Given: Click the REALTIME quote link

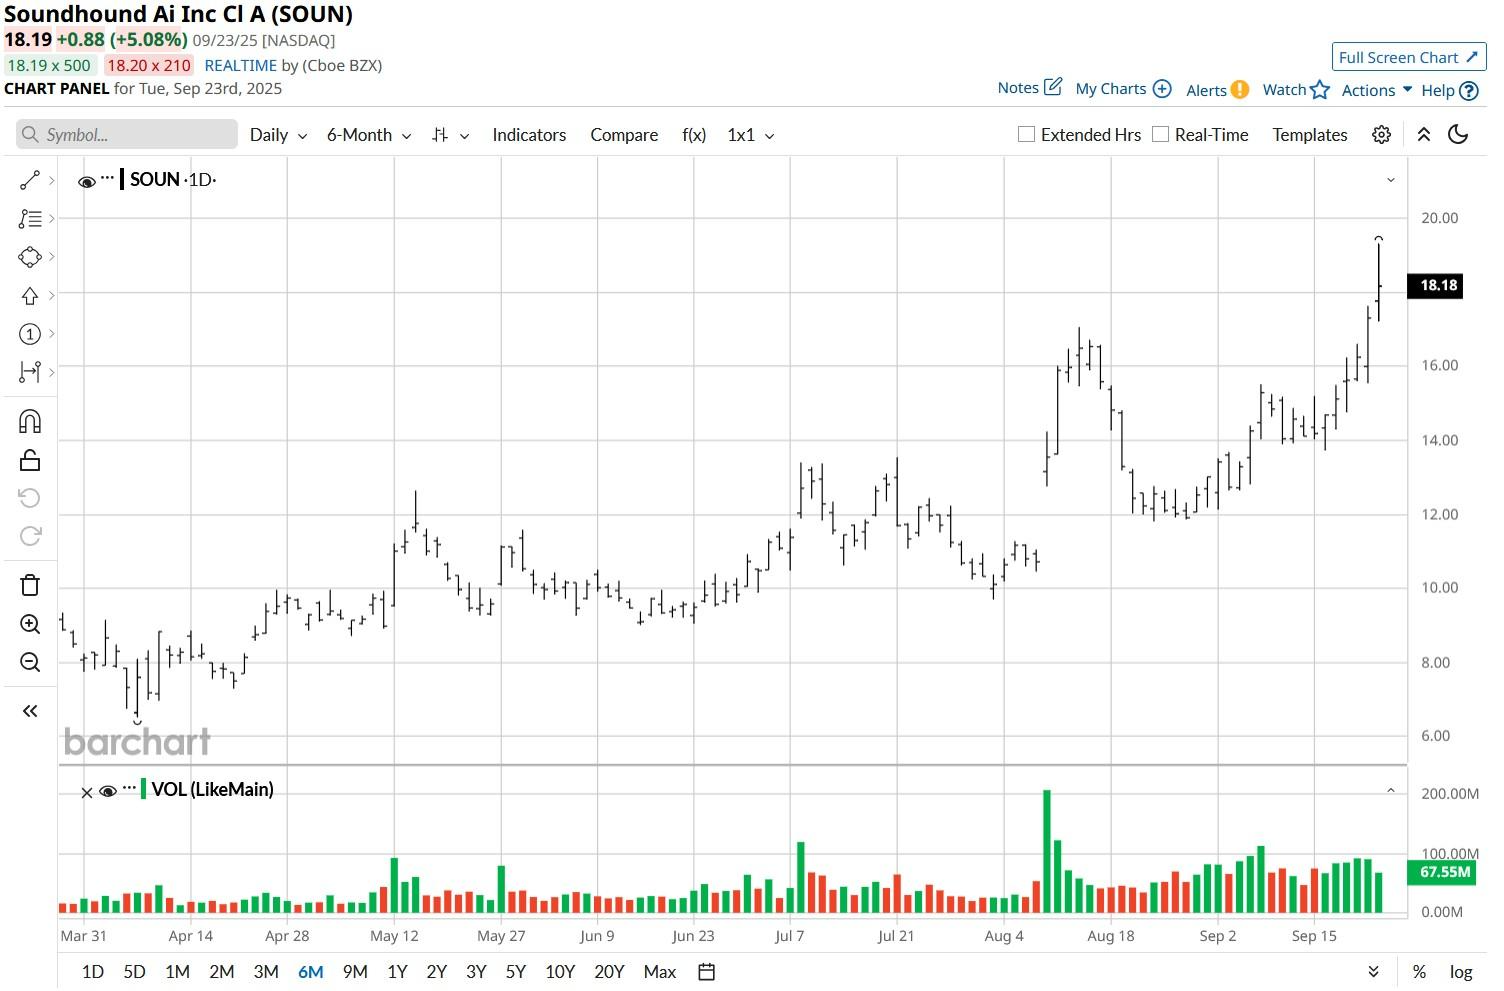Looking at the screenshot, I should tap(241, 65).
